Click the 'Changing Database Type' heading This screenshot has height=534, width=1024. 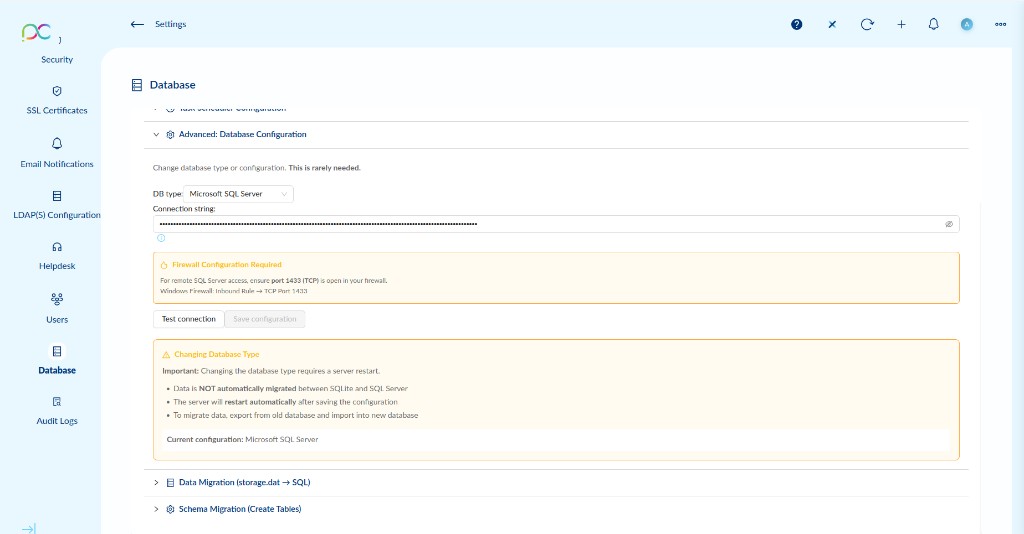217,354
